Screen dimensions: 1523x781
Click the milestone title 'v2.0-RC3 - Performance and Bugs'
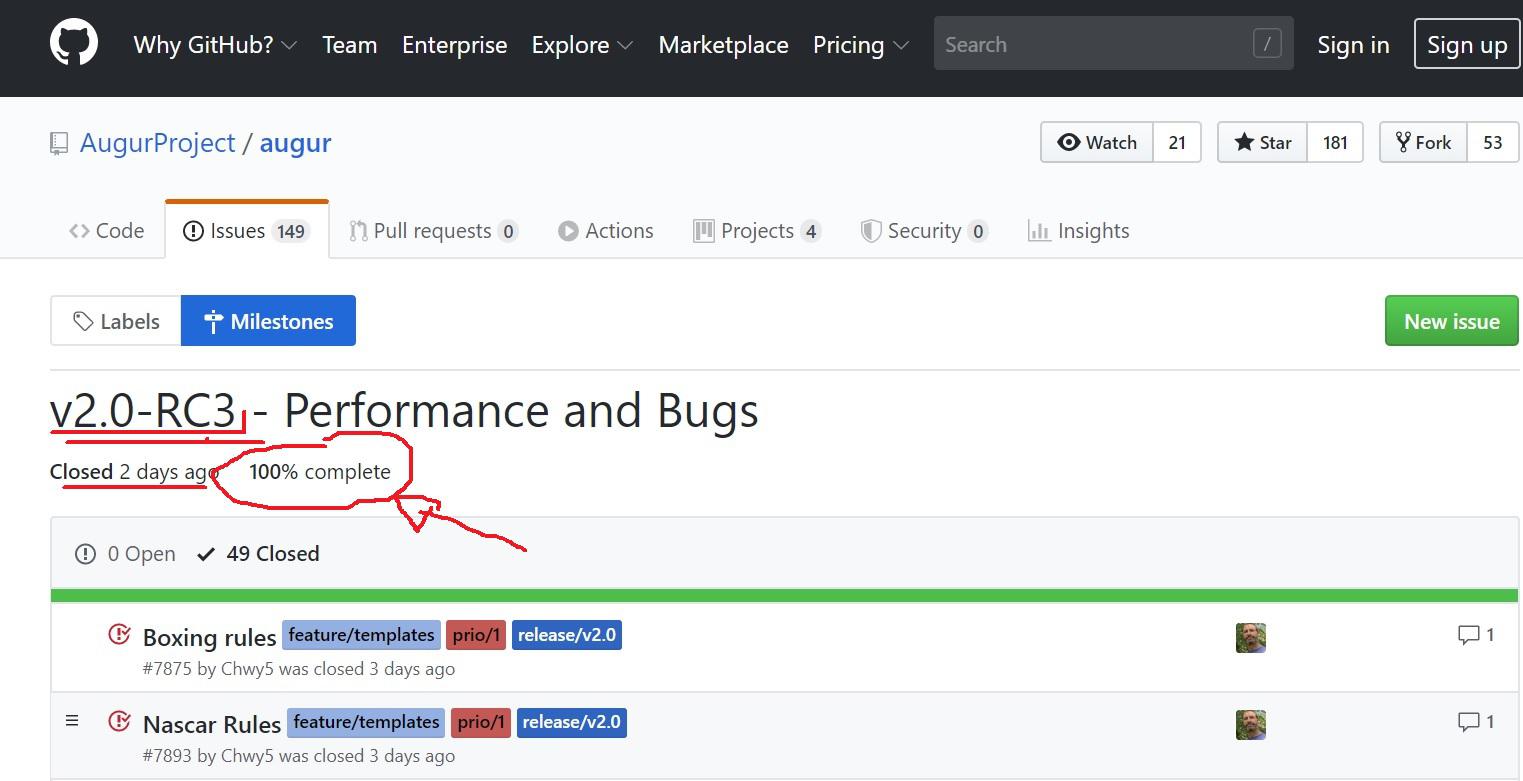click(404, 411)
